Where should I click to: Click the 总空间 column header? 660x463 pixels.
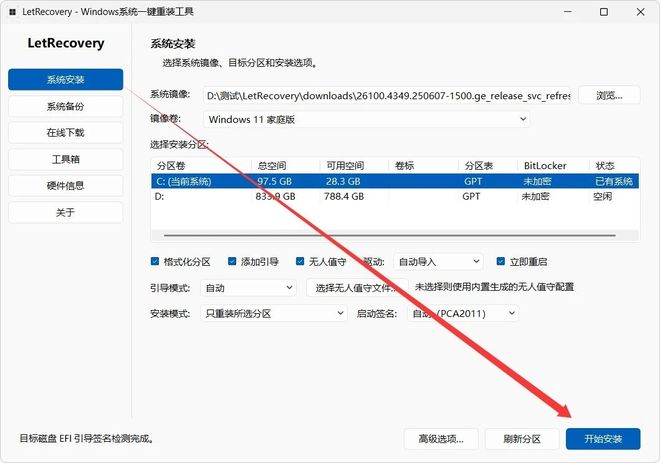[286, 165]
